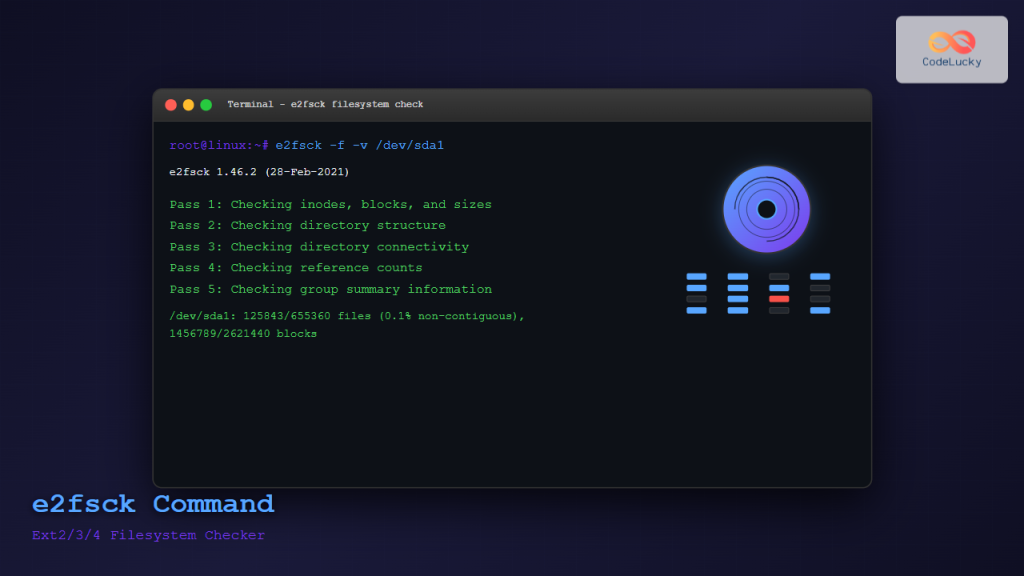This screenshot has height=576, width=1024.
Task: Click the CodeLucky infinity logo
Action: pyautogui.click(x=950, y=42)
